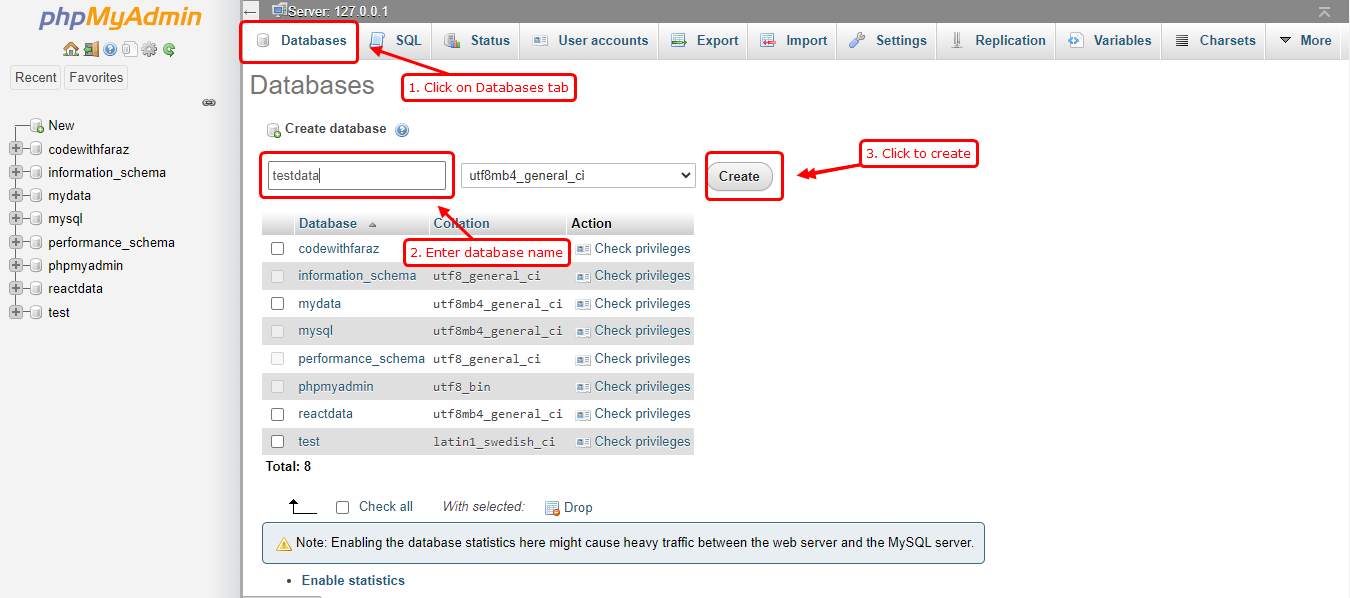Check privileges for the test row
Screen dimensions: 1350x598
634,441
